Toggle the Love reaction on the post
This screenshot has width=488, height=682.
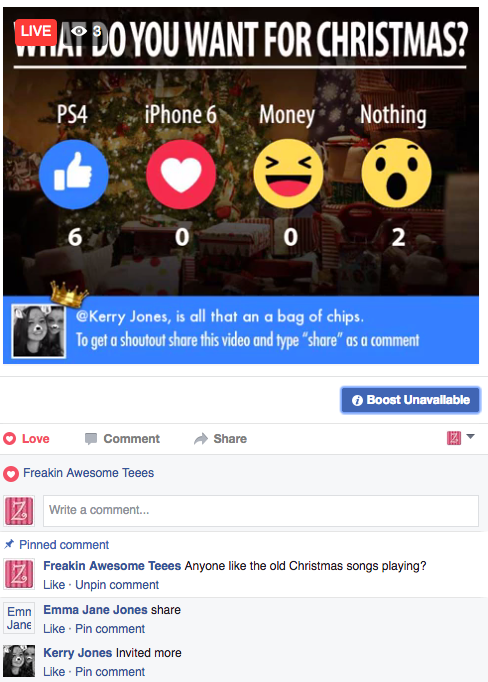point(27,438)
